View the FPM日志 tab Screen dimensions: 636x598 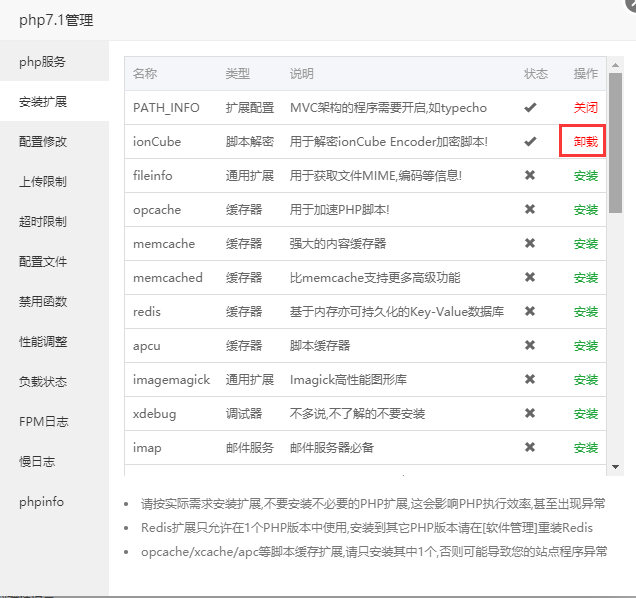click(43, 422)
